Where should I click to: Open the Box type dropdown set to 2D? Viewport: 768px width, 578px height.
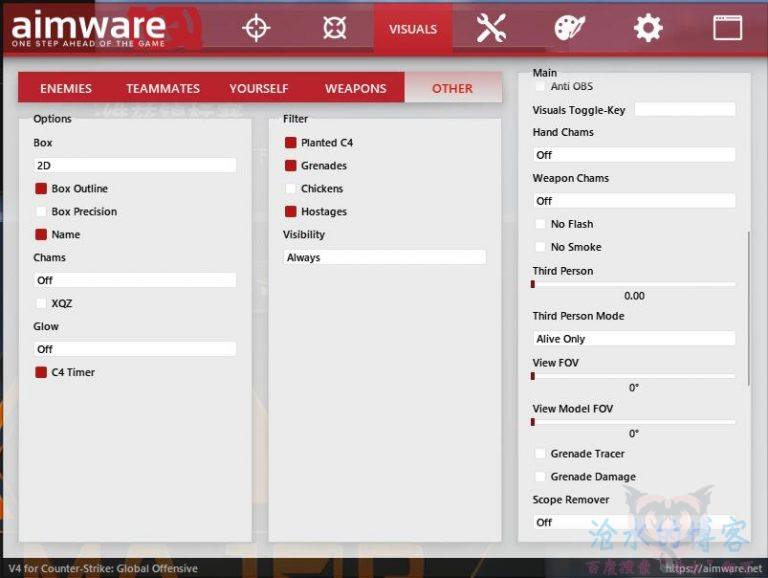click(x=135, y=166)
